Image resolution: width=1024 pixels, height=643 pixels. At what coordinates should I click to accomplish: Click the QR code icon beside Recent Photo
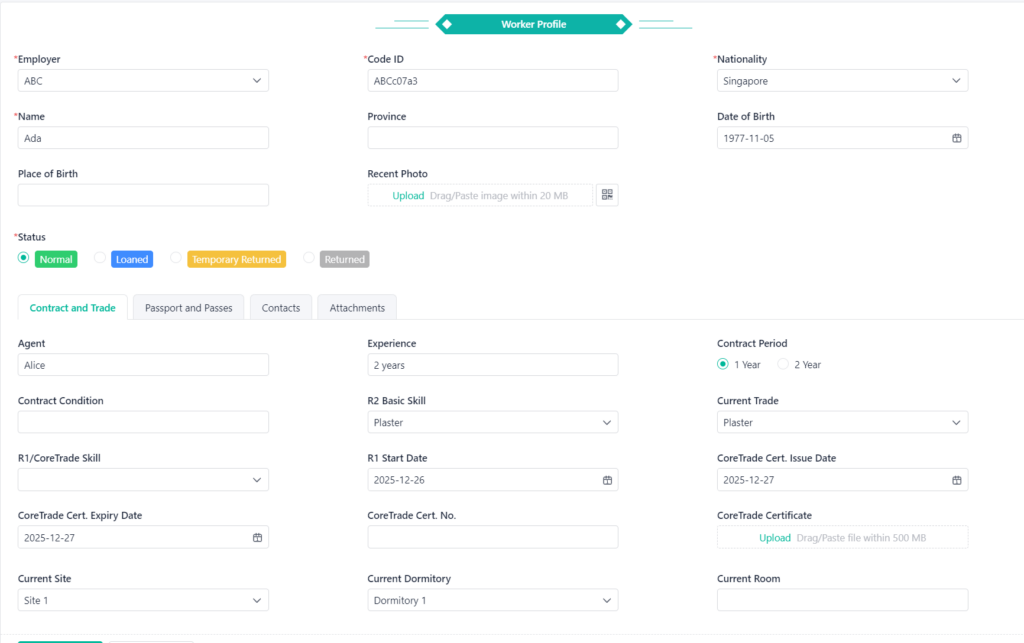(x=607, y=196)
